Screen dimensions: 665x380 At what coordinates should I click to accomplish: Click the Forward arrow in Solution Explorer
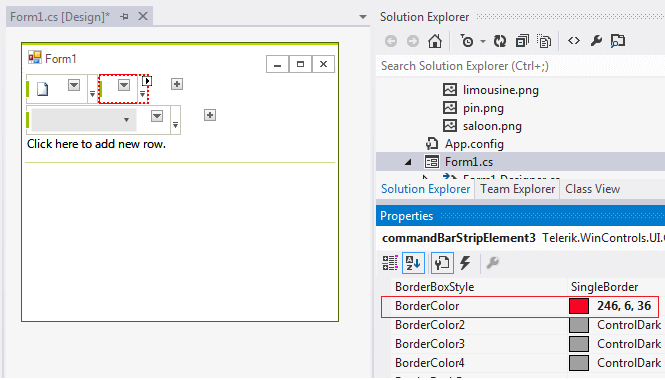tap(413, 41)
